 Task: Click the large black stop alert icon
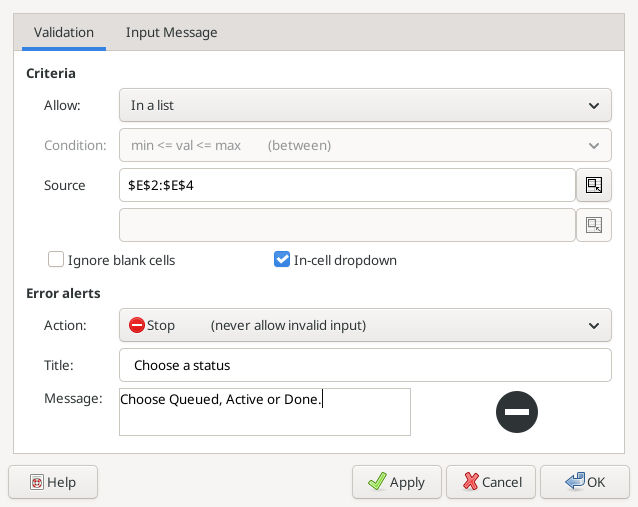[517, 412]
